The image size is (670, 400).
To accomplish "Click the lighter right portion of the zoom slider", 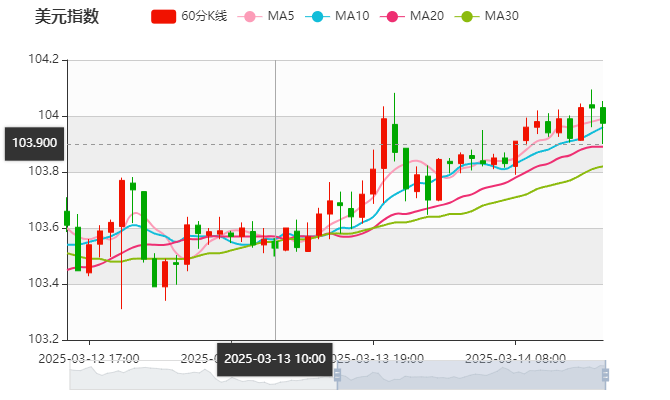I will click(470, 376).
